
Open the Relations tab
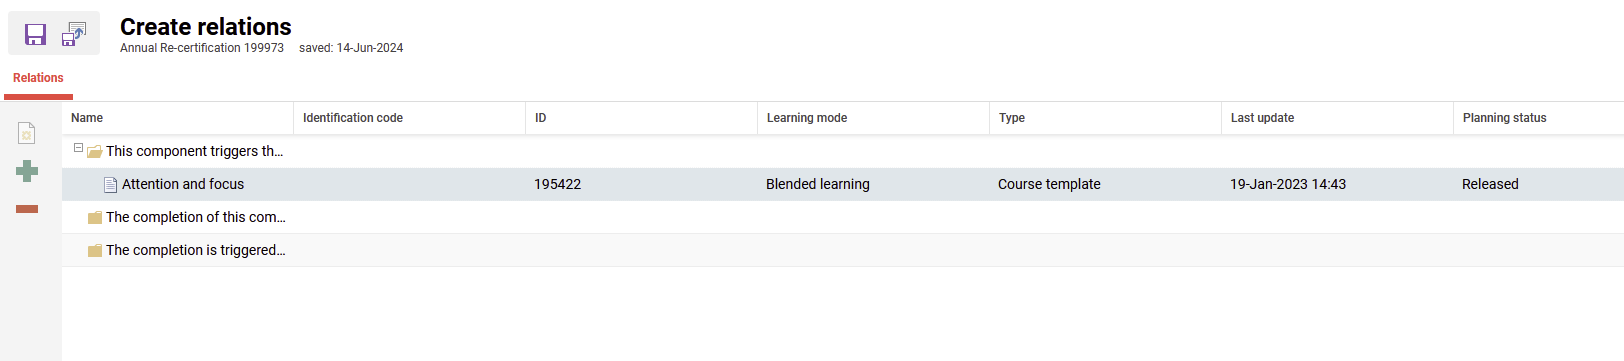point(38,78)
